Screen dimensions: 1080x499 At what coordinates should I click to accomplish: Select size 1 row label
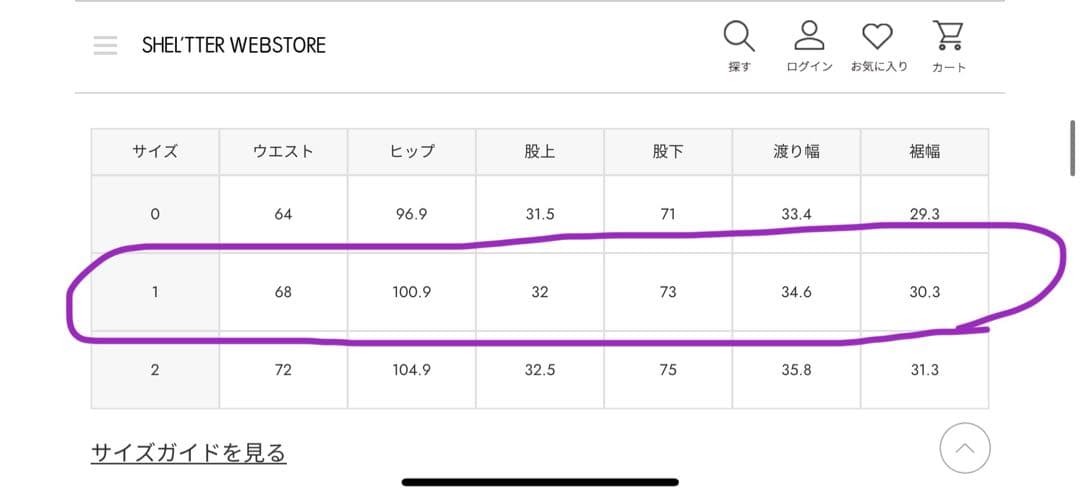click(155, 292)
